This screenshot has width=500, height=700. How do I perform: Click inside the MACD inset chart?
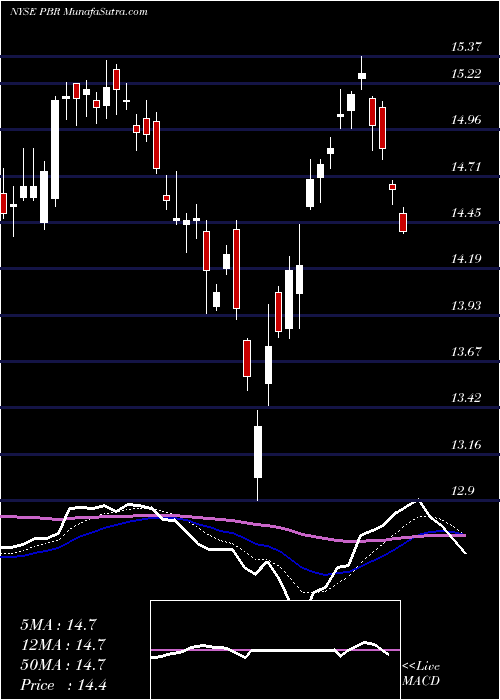click(x=275, y=650)
